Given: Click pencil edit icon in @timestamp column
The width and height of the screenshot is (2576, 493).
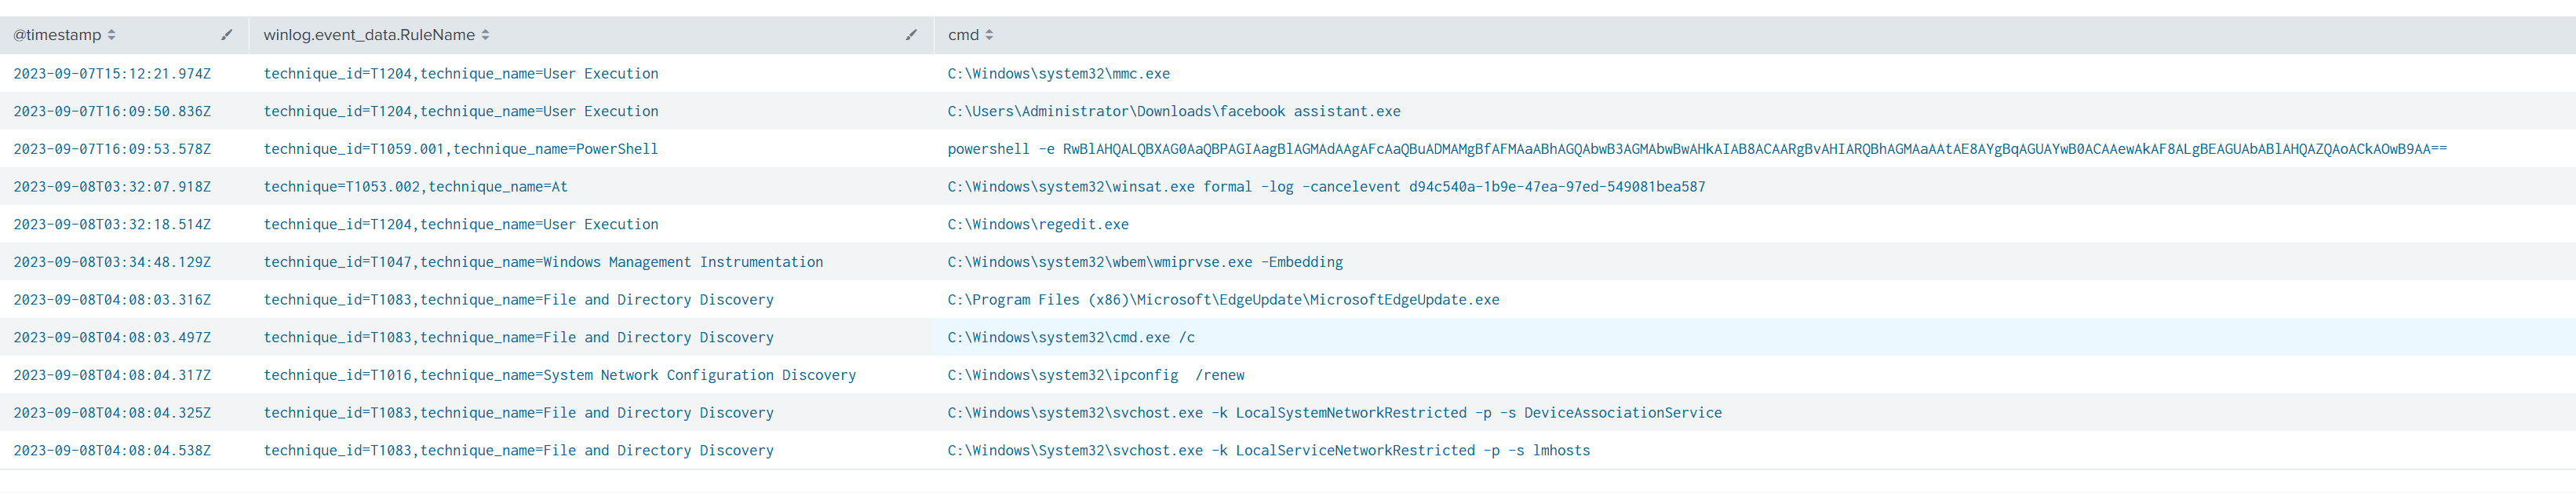Looking at the screenshot, I should click(227, 35).
